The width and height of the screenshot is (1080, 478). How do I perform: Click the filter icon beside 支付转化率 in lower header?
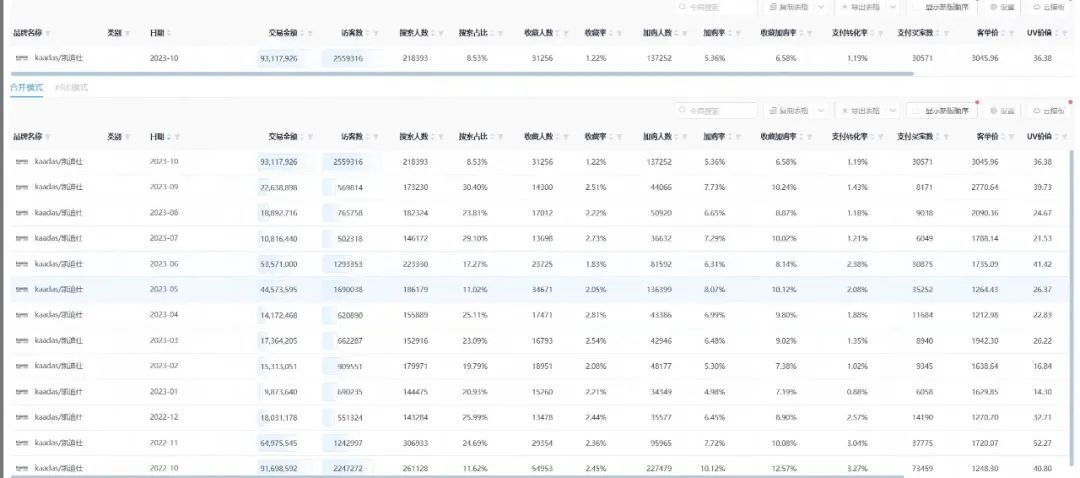click(x=879, y=137)
